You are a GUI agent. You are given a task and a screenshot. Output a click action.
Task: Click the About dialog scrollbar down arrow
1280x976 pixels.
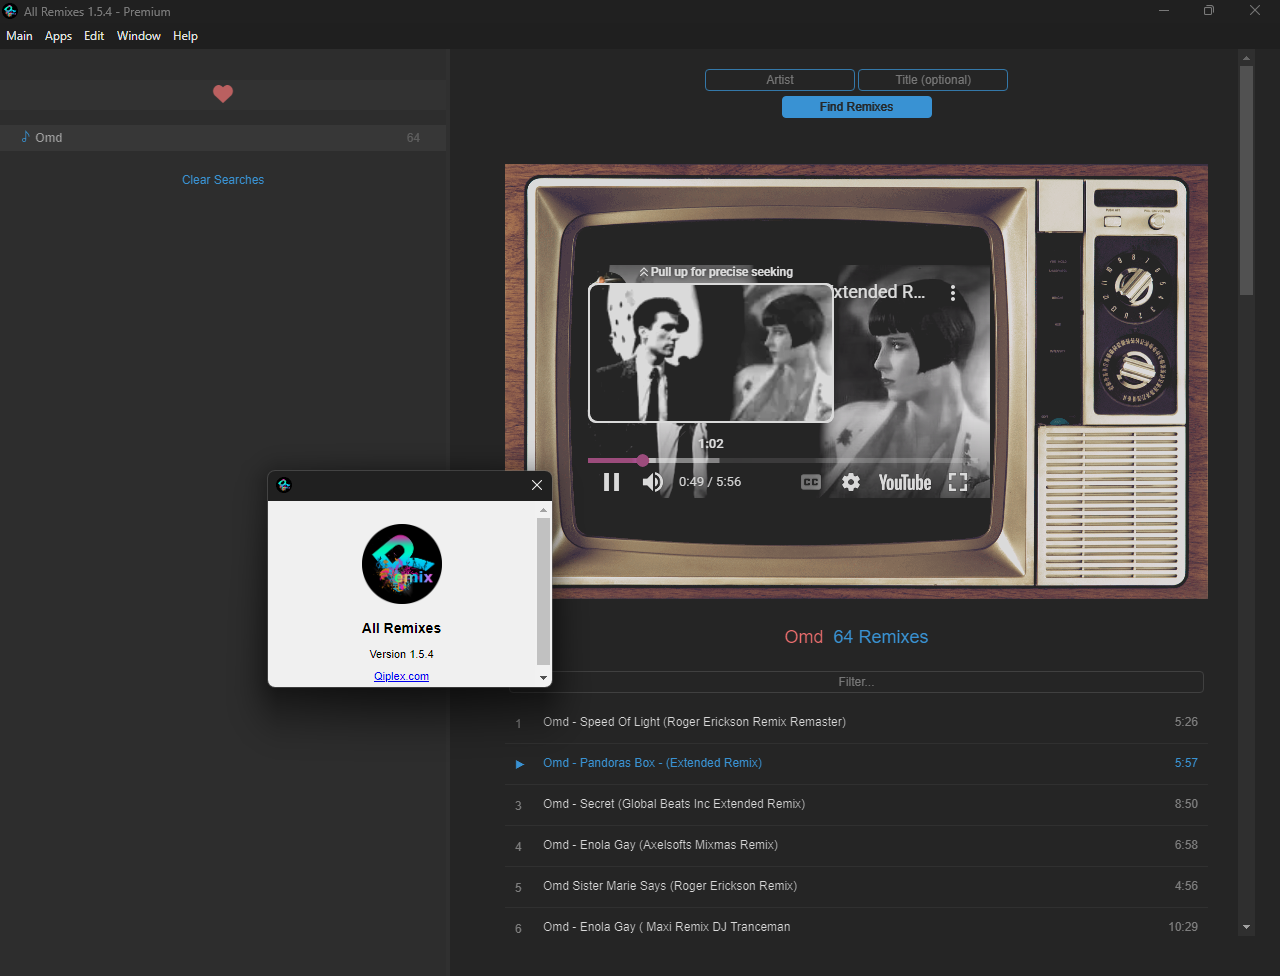click(544, 678)
